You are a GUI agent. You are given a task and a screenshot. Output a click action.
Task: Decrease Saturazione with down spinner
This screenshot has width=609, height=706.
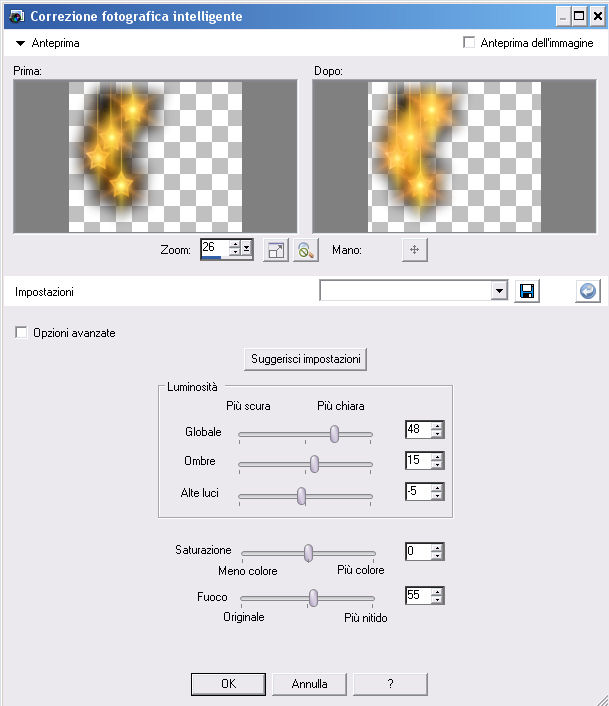coord(437,556)
